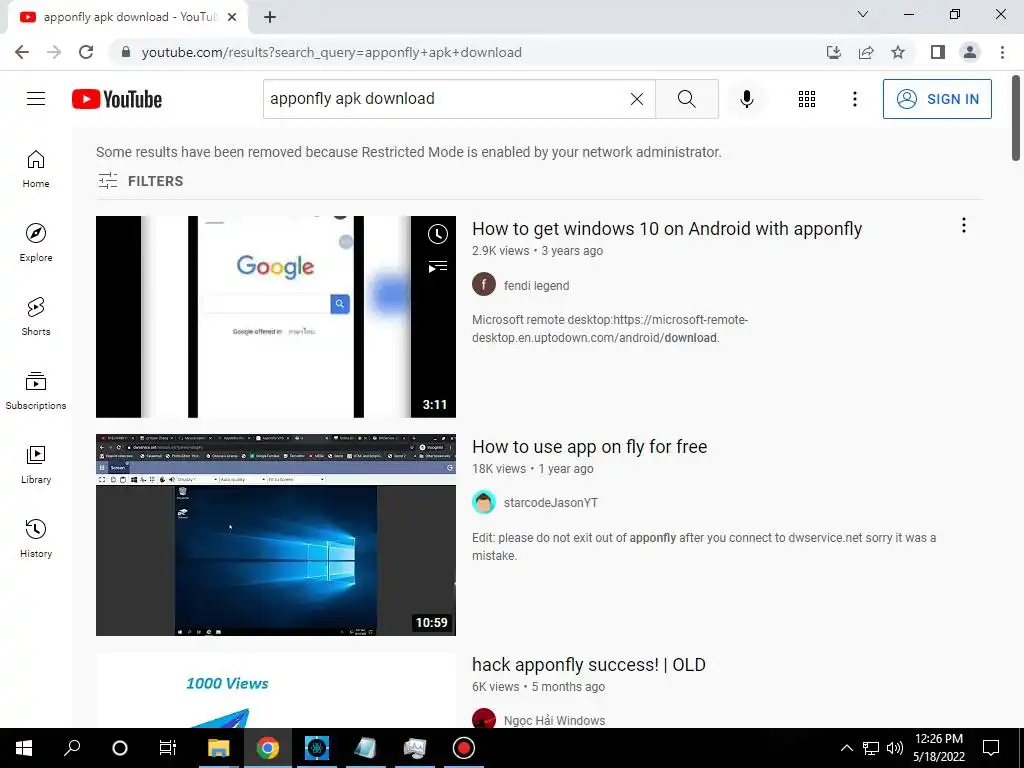
Task: Open Chrome profile icon
Action: [x=970, y=52]
